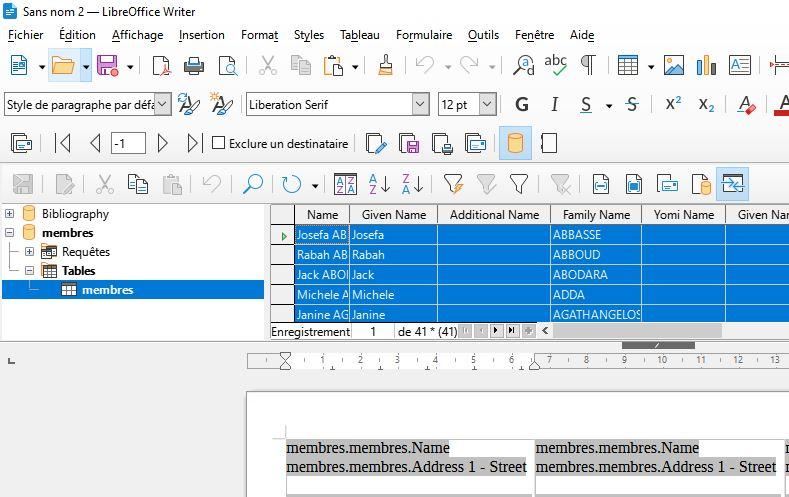Save the document with the floppy icon
The image size is (789, 497).
tap(107, 65)
